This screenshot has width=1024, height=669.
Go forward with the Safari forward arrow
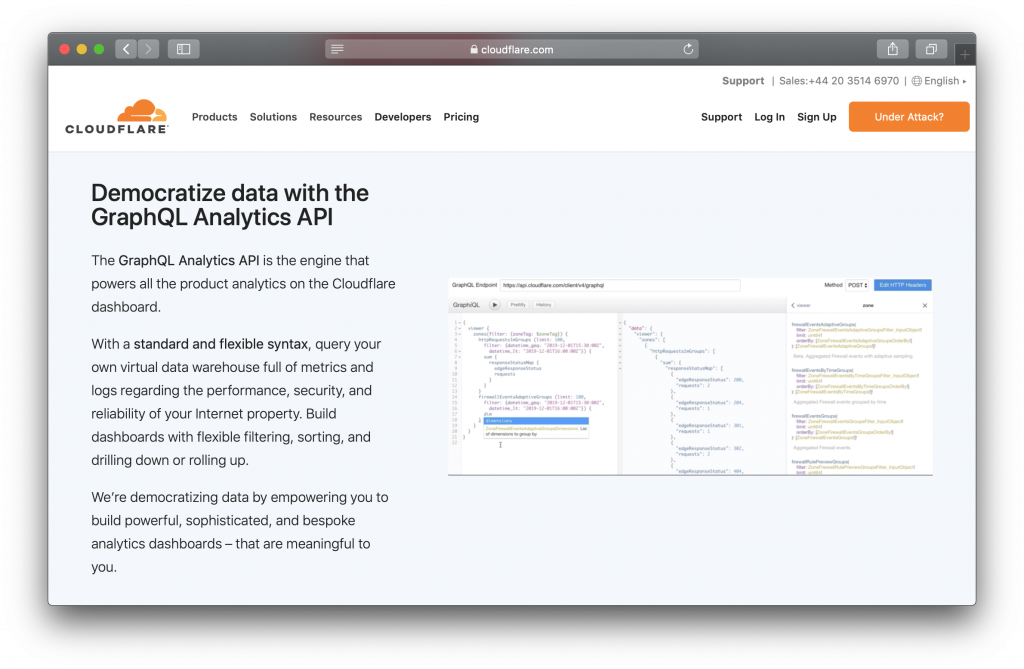pos(148,49)
